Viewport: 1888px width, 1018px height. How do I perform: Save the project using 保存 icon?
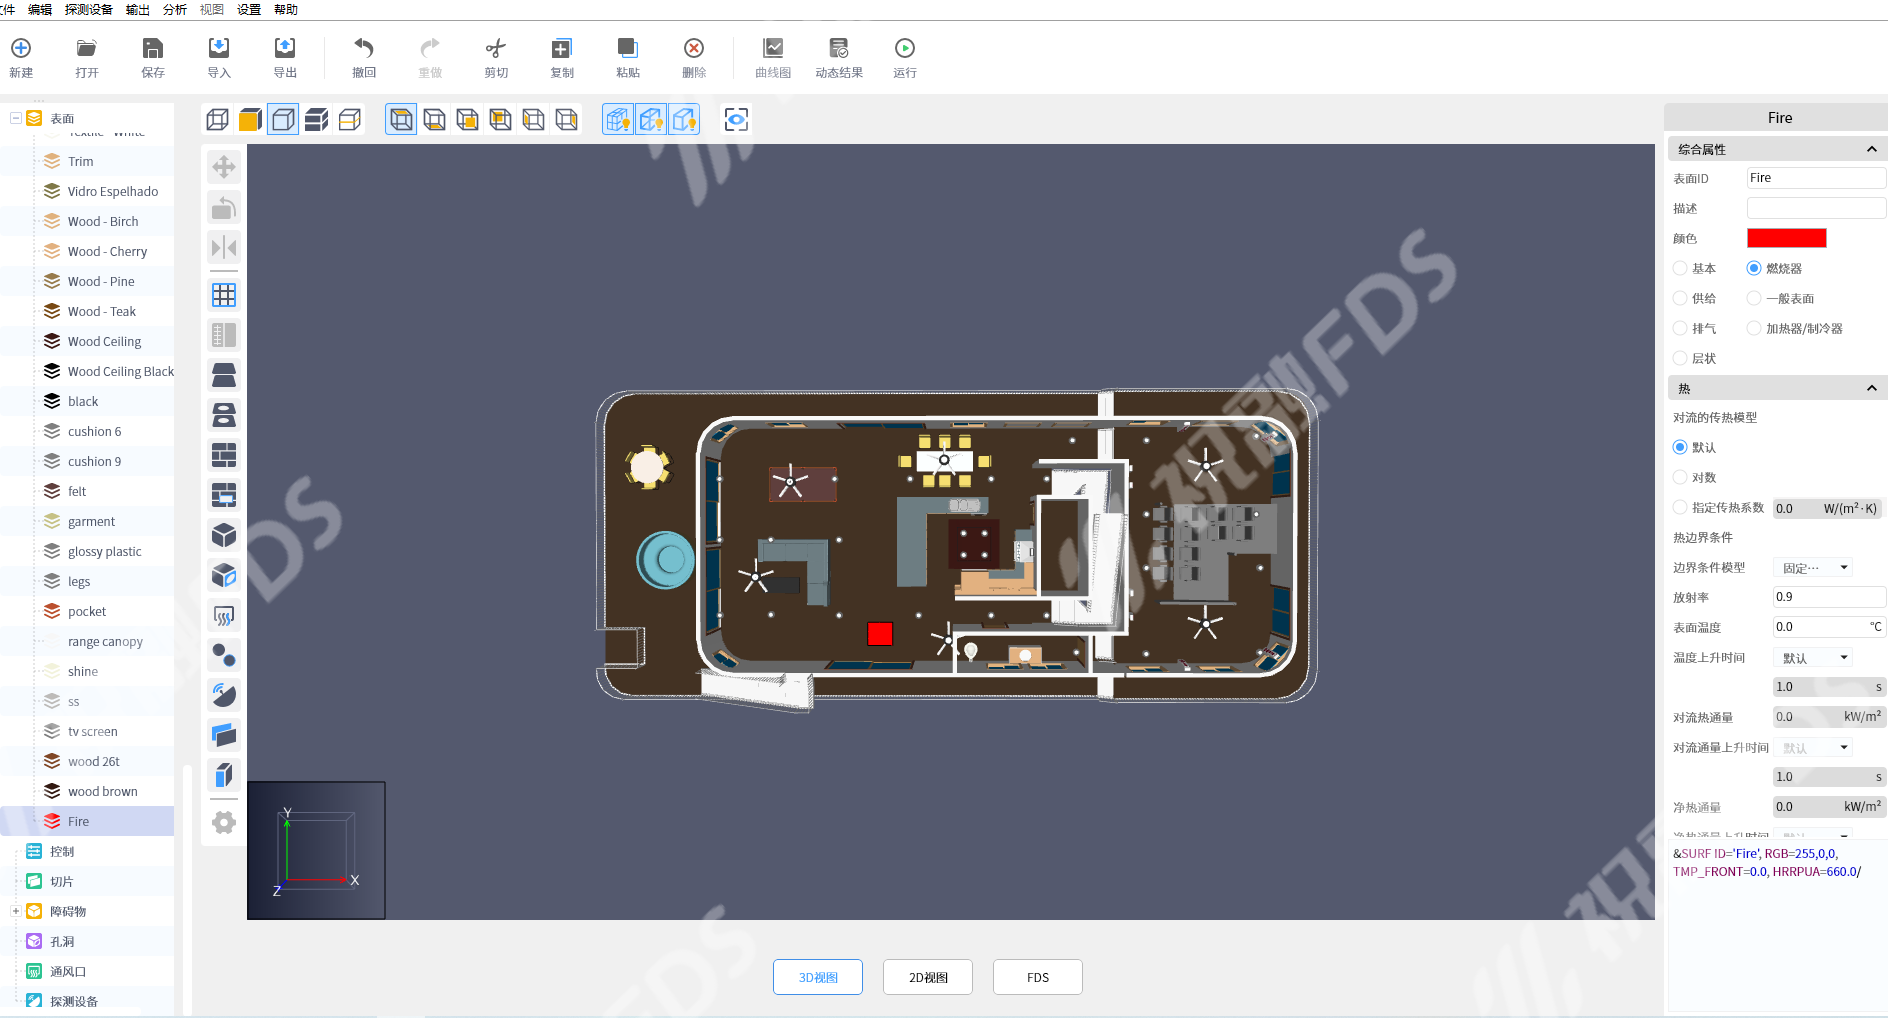[x=153, y=57]
